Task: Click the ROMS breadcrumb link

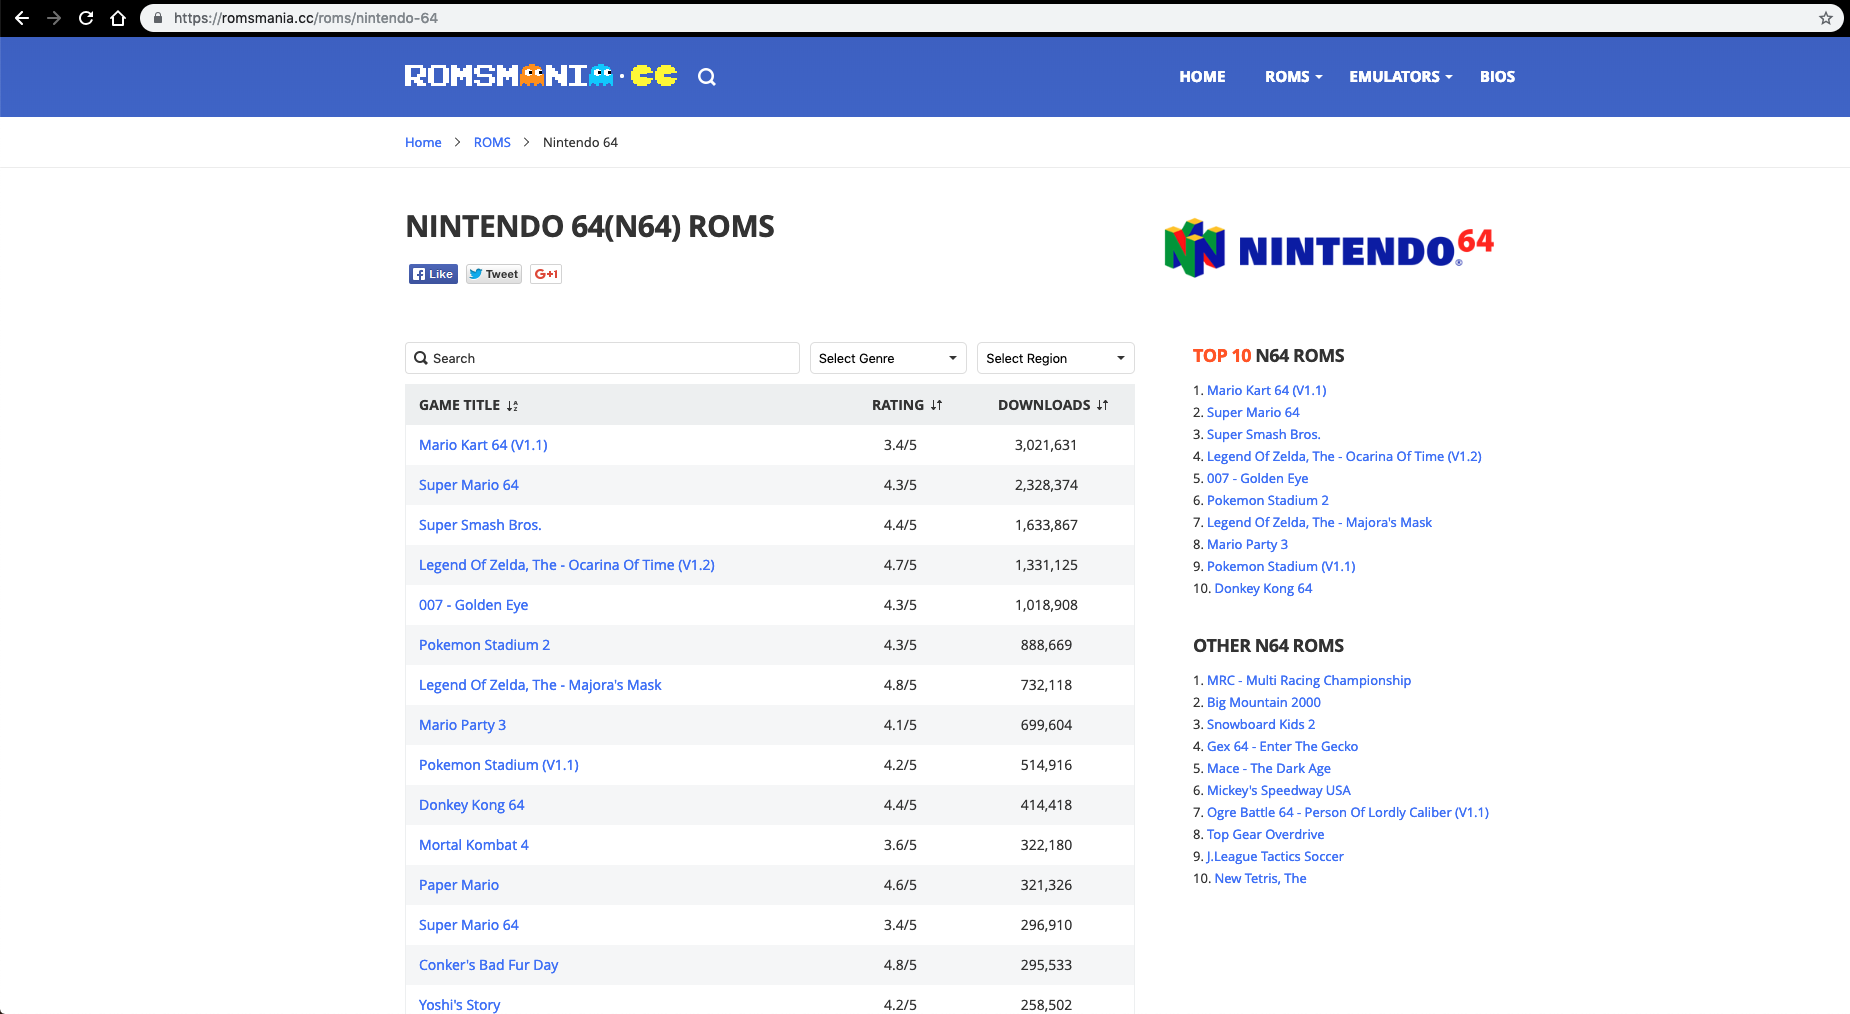Action: click(492, 142)
